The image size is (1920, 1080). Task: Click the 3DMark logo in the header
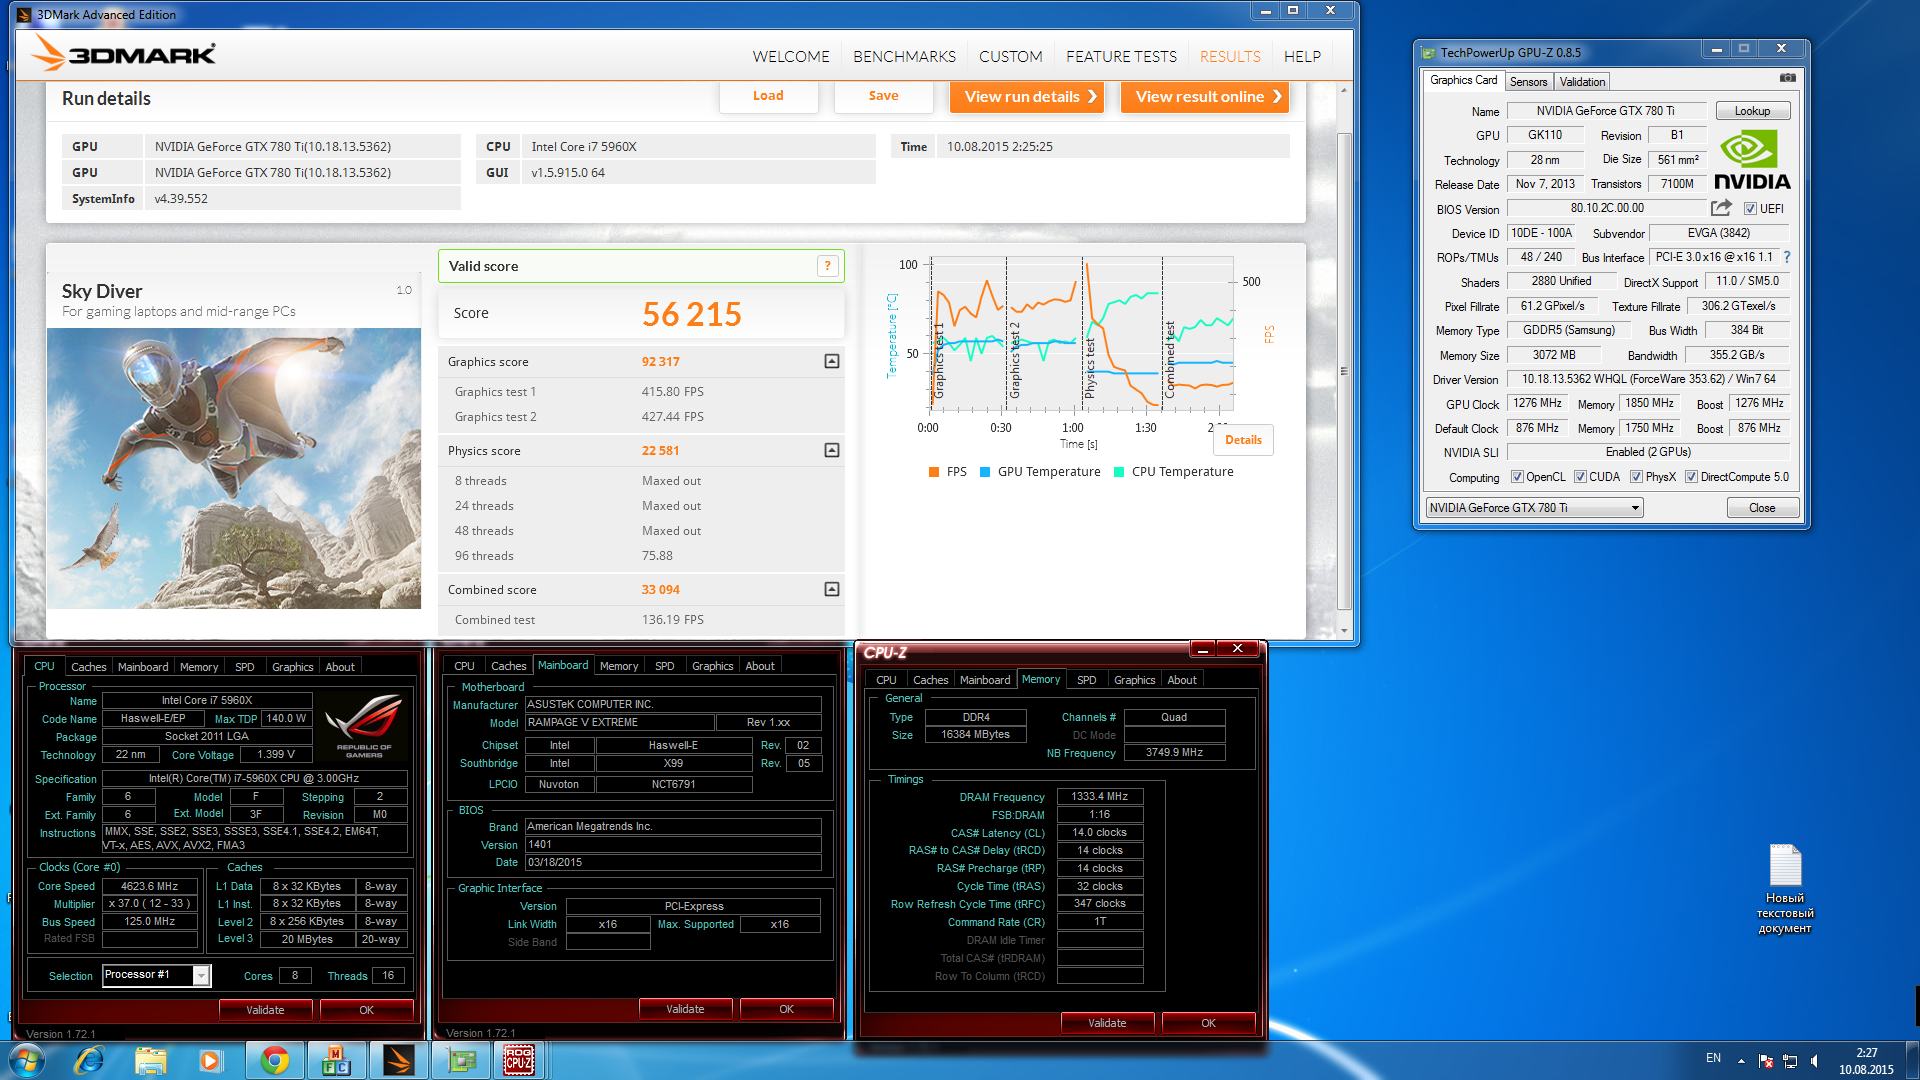point(124,54)
